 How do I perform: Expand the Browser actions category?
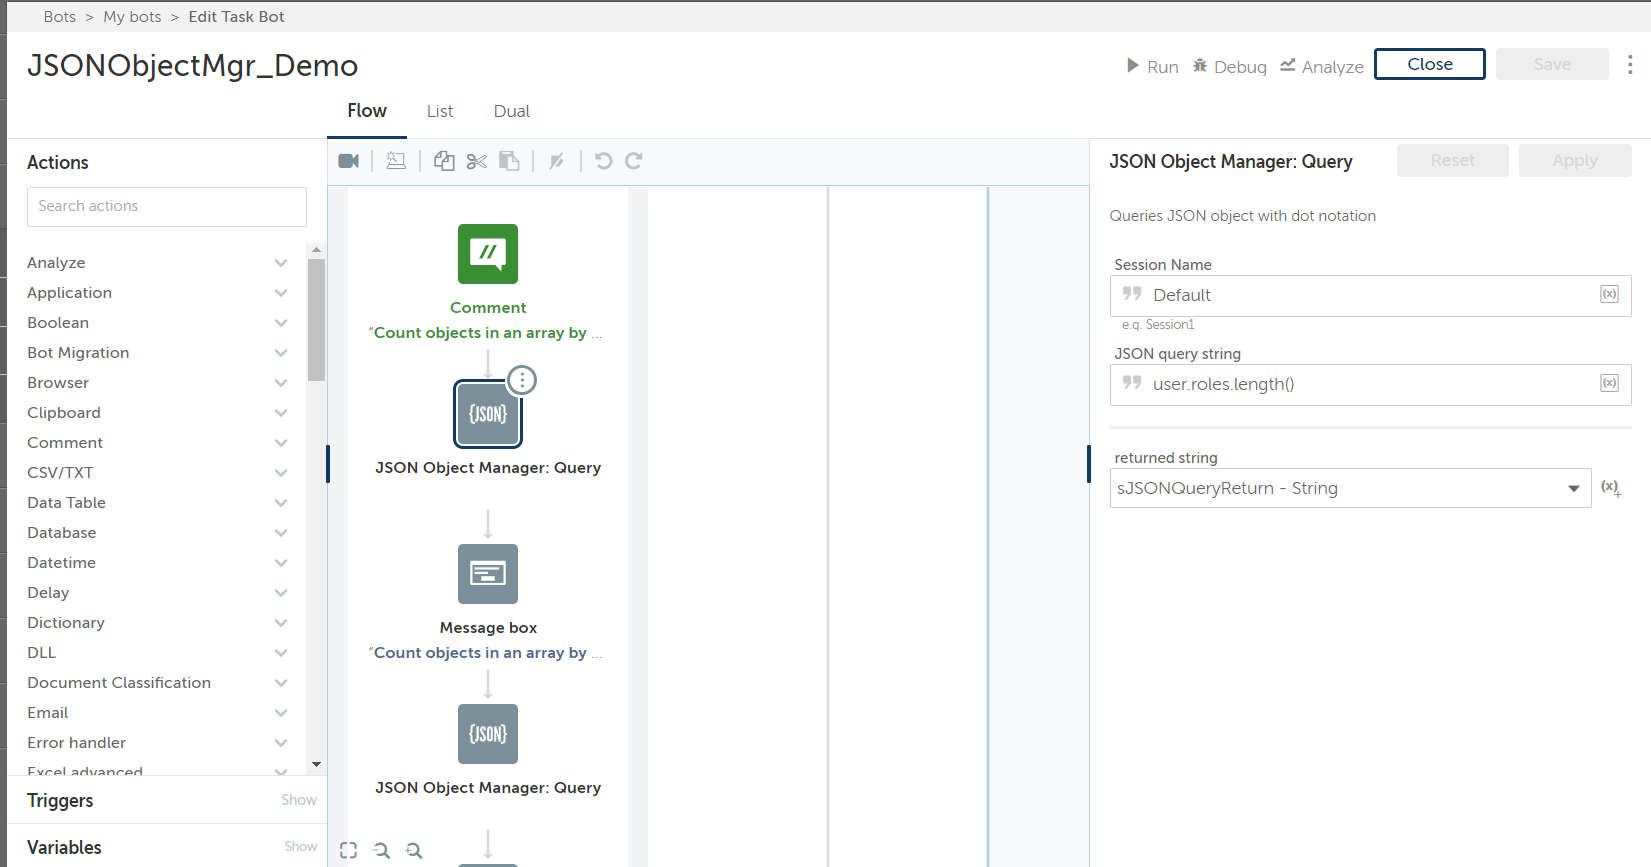pyautogui.click(x=281, y=383)
